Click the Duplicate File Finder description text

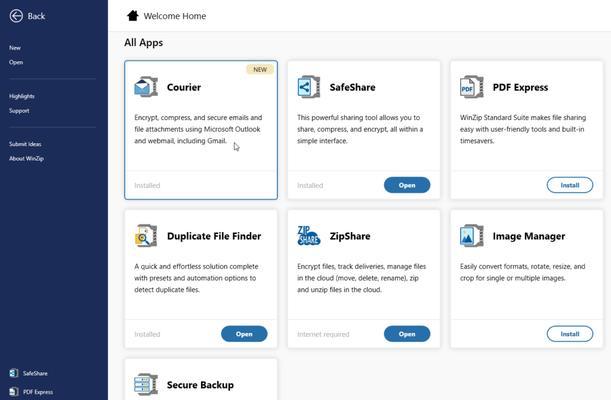pyautogui.click(x=196, y=278)
